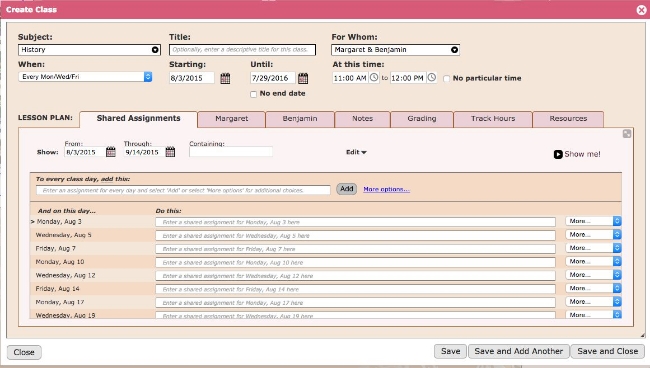Open the Resources tab
The image size is (650, 368).
pyautogui.click(x=568, y=119)
